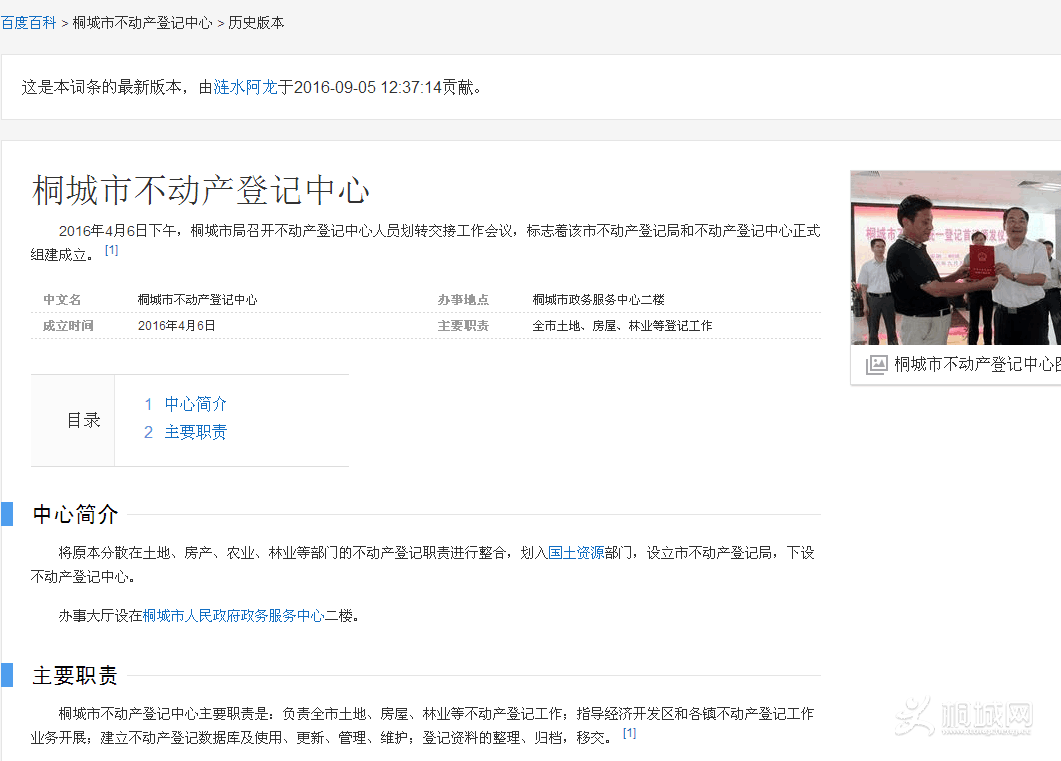
Task: Follow the 国土资源 hyperlink
Action: pos(576,552)
